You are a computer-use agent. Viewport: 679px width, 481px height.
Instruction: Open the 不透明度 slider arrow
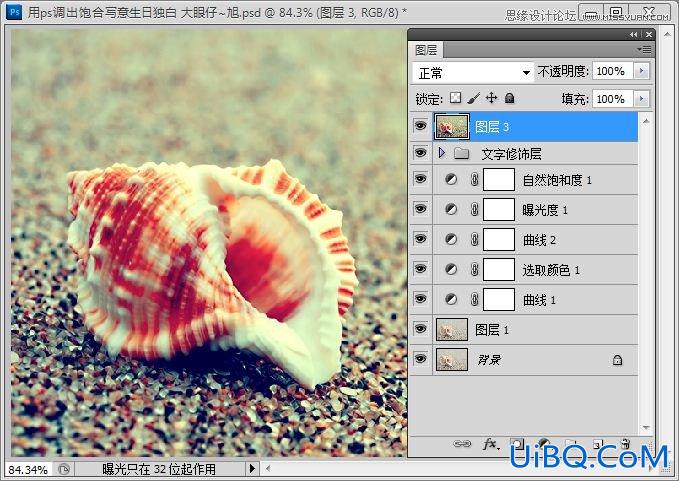point(641,71)
